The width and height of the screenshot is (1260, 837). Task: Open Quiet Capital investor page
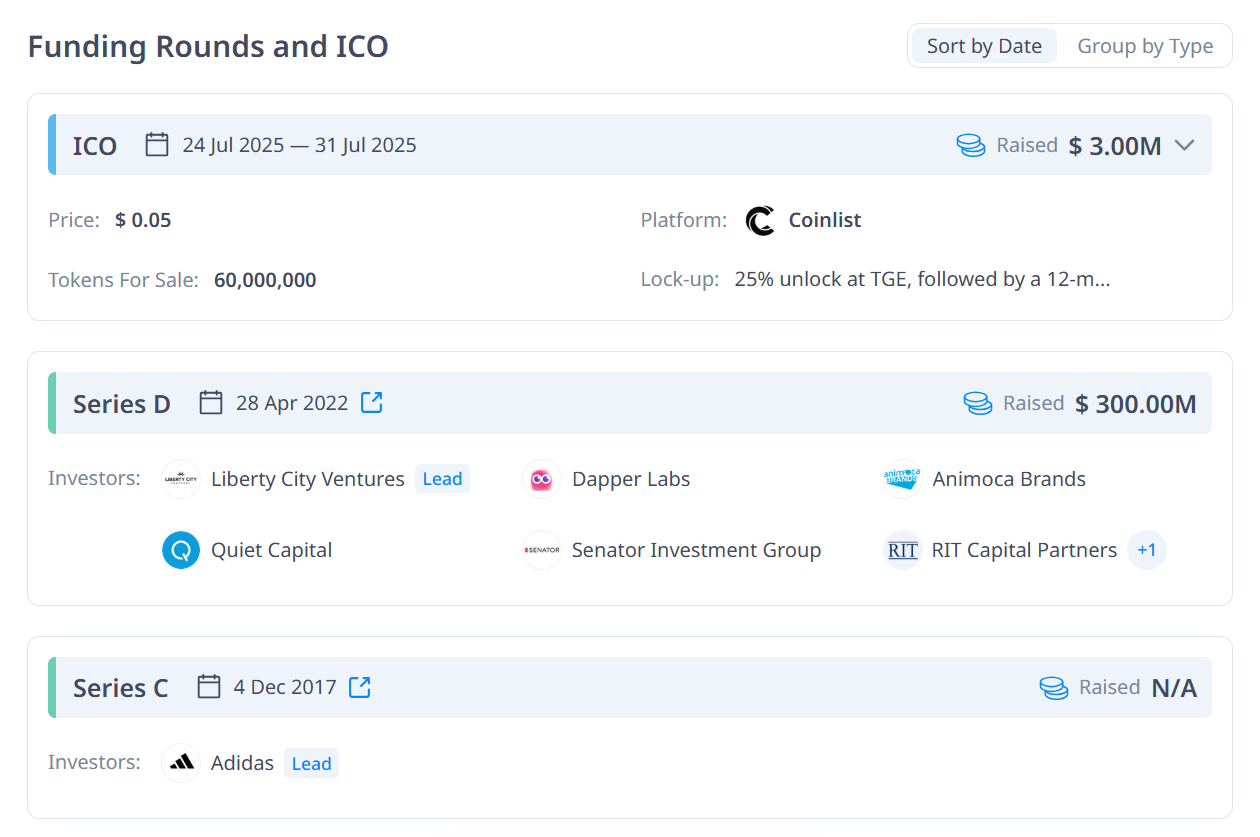[x=272, y=550]
